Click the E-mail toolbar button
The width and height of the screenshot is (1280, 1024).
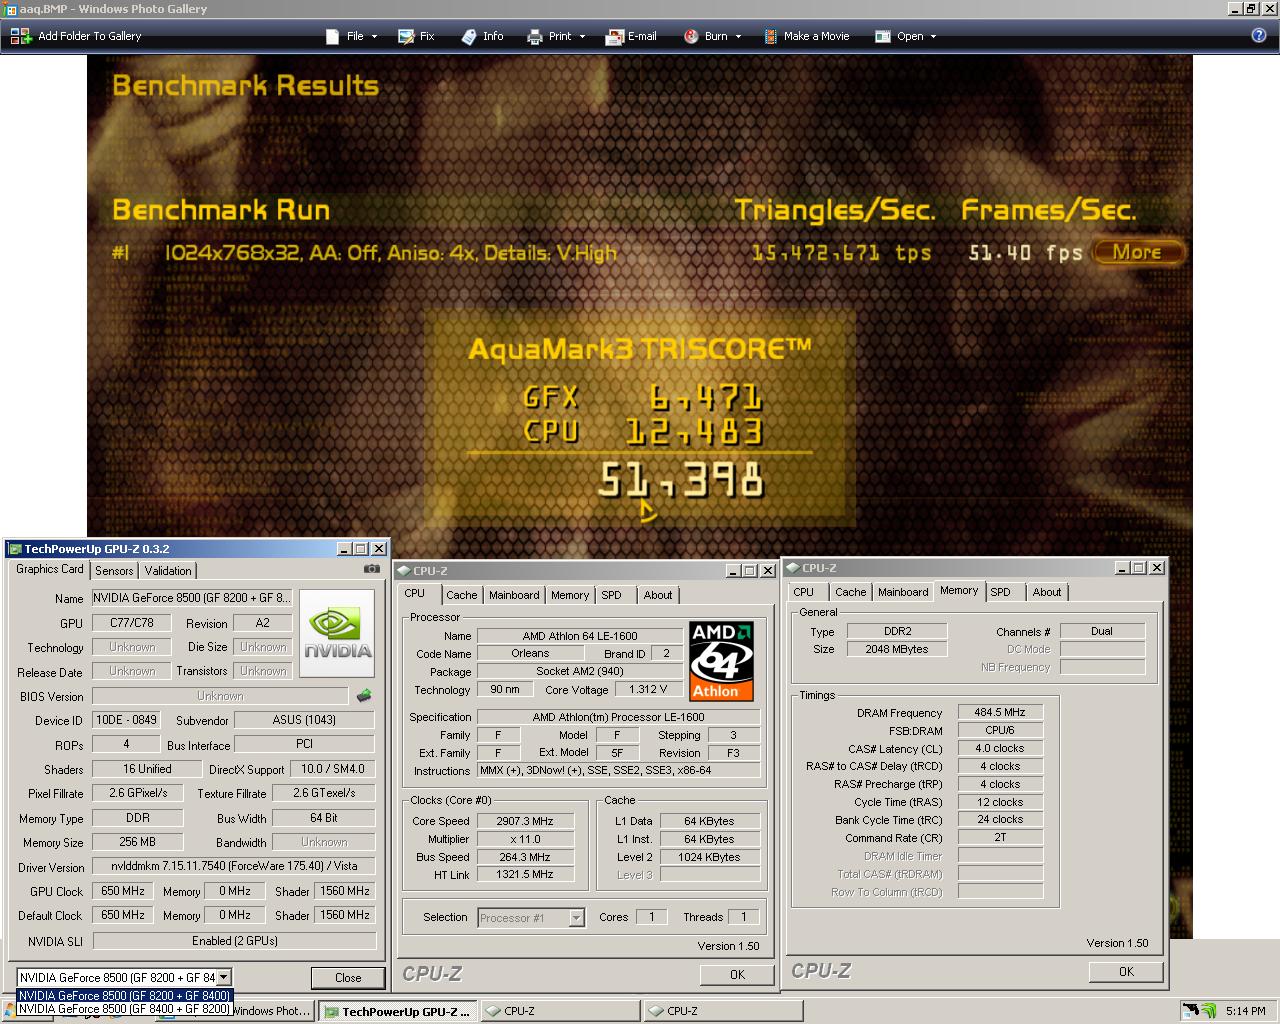(631, 36)
